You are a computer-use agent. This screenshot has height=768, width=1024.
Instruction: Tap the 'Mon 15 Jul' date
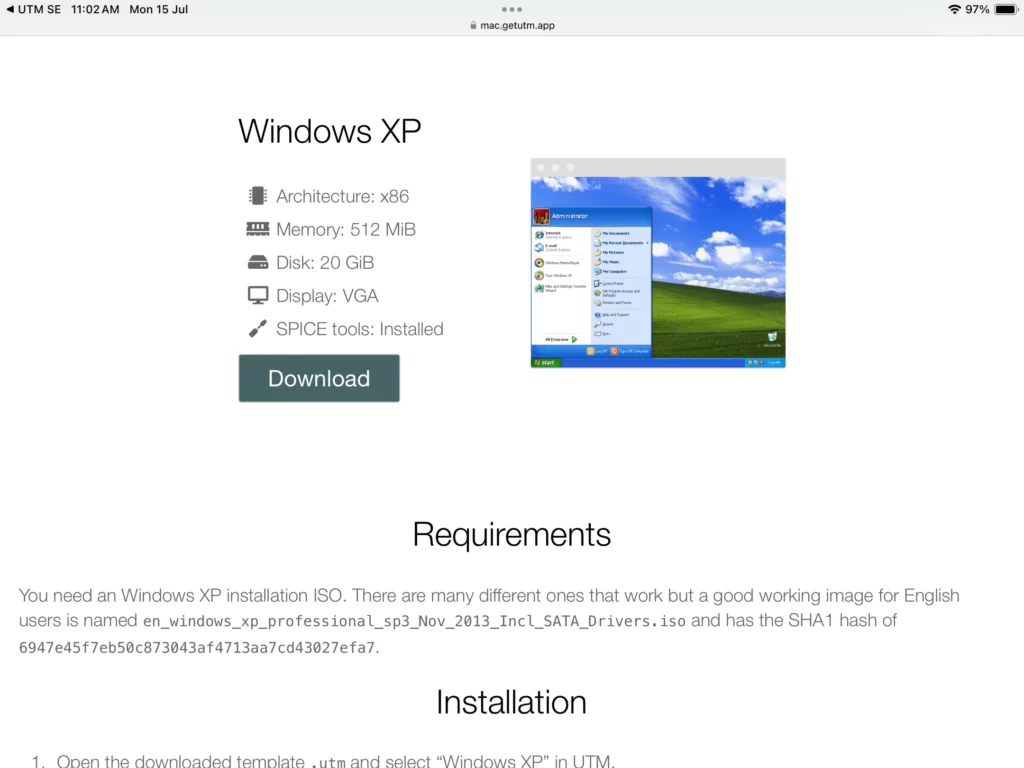(159, 9)
